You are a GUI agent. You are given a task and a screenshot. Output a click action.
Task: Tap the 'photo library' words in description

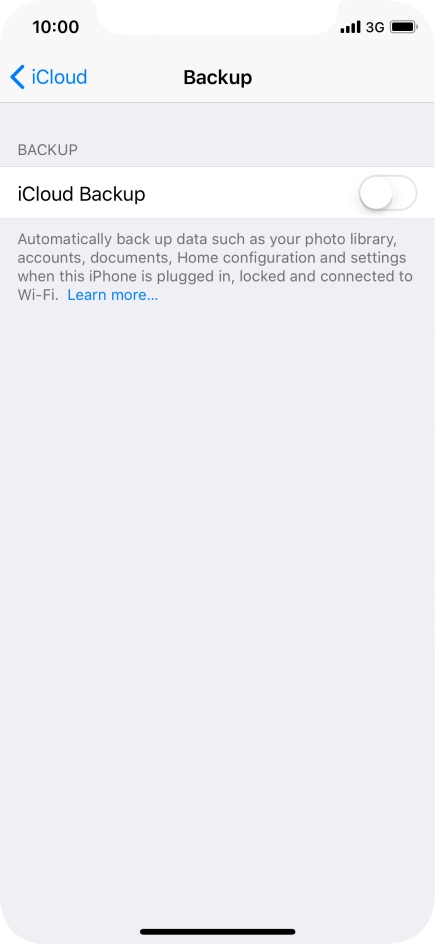coord(350,240)
